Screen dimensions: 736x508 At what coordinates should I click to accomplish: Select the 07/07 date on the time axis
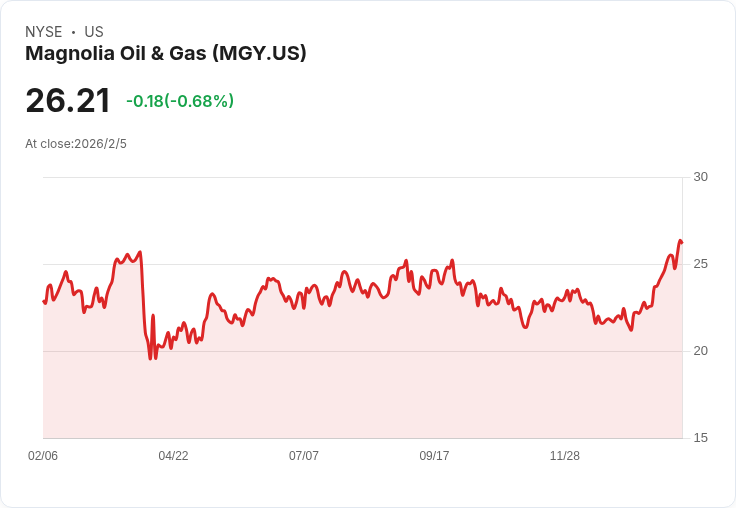click(x=304, y=456)
